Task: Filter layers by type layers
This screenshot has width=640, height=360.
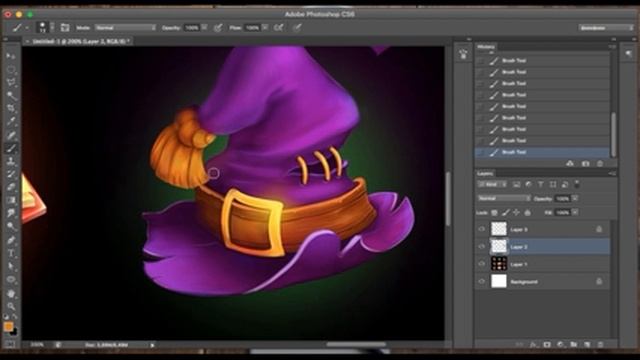Action: [x=540, y=184]
